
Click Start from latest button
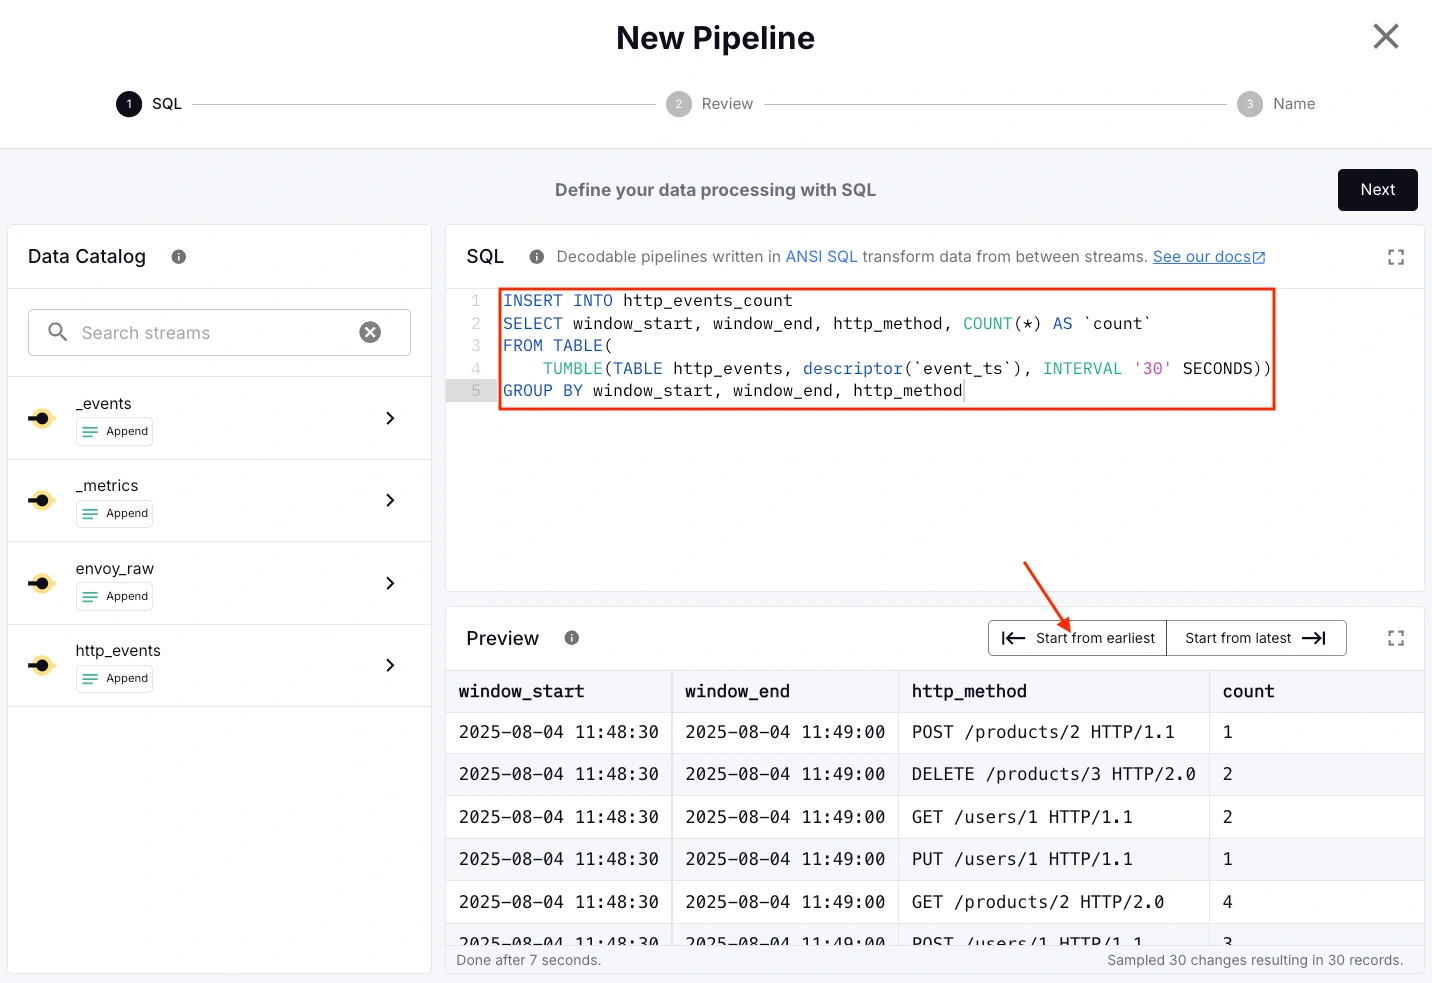coord(1256,638)
